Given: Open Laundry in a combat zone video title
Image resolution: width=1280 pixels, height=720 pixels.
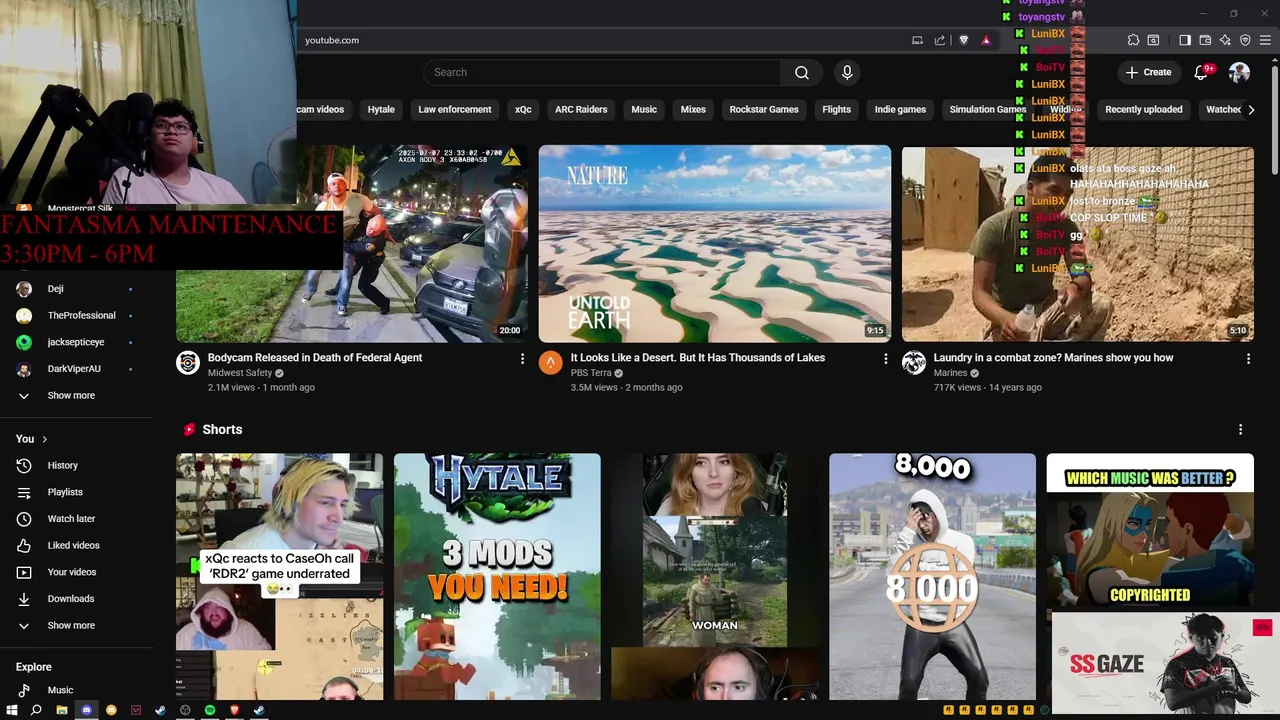Looking at the screenshot, I should [x=1053, y=358].
